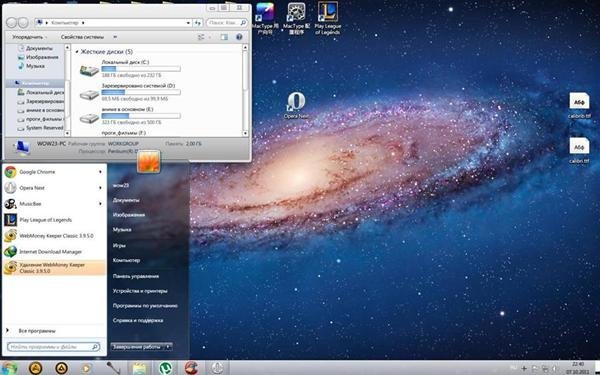Open Игры in the Start menu

pos(119,245)
